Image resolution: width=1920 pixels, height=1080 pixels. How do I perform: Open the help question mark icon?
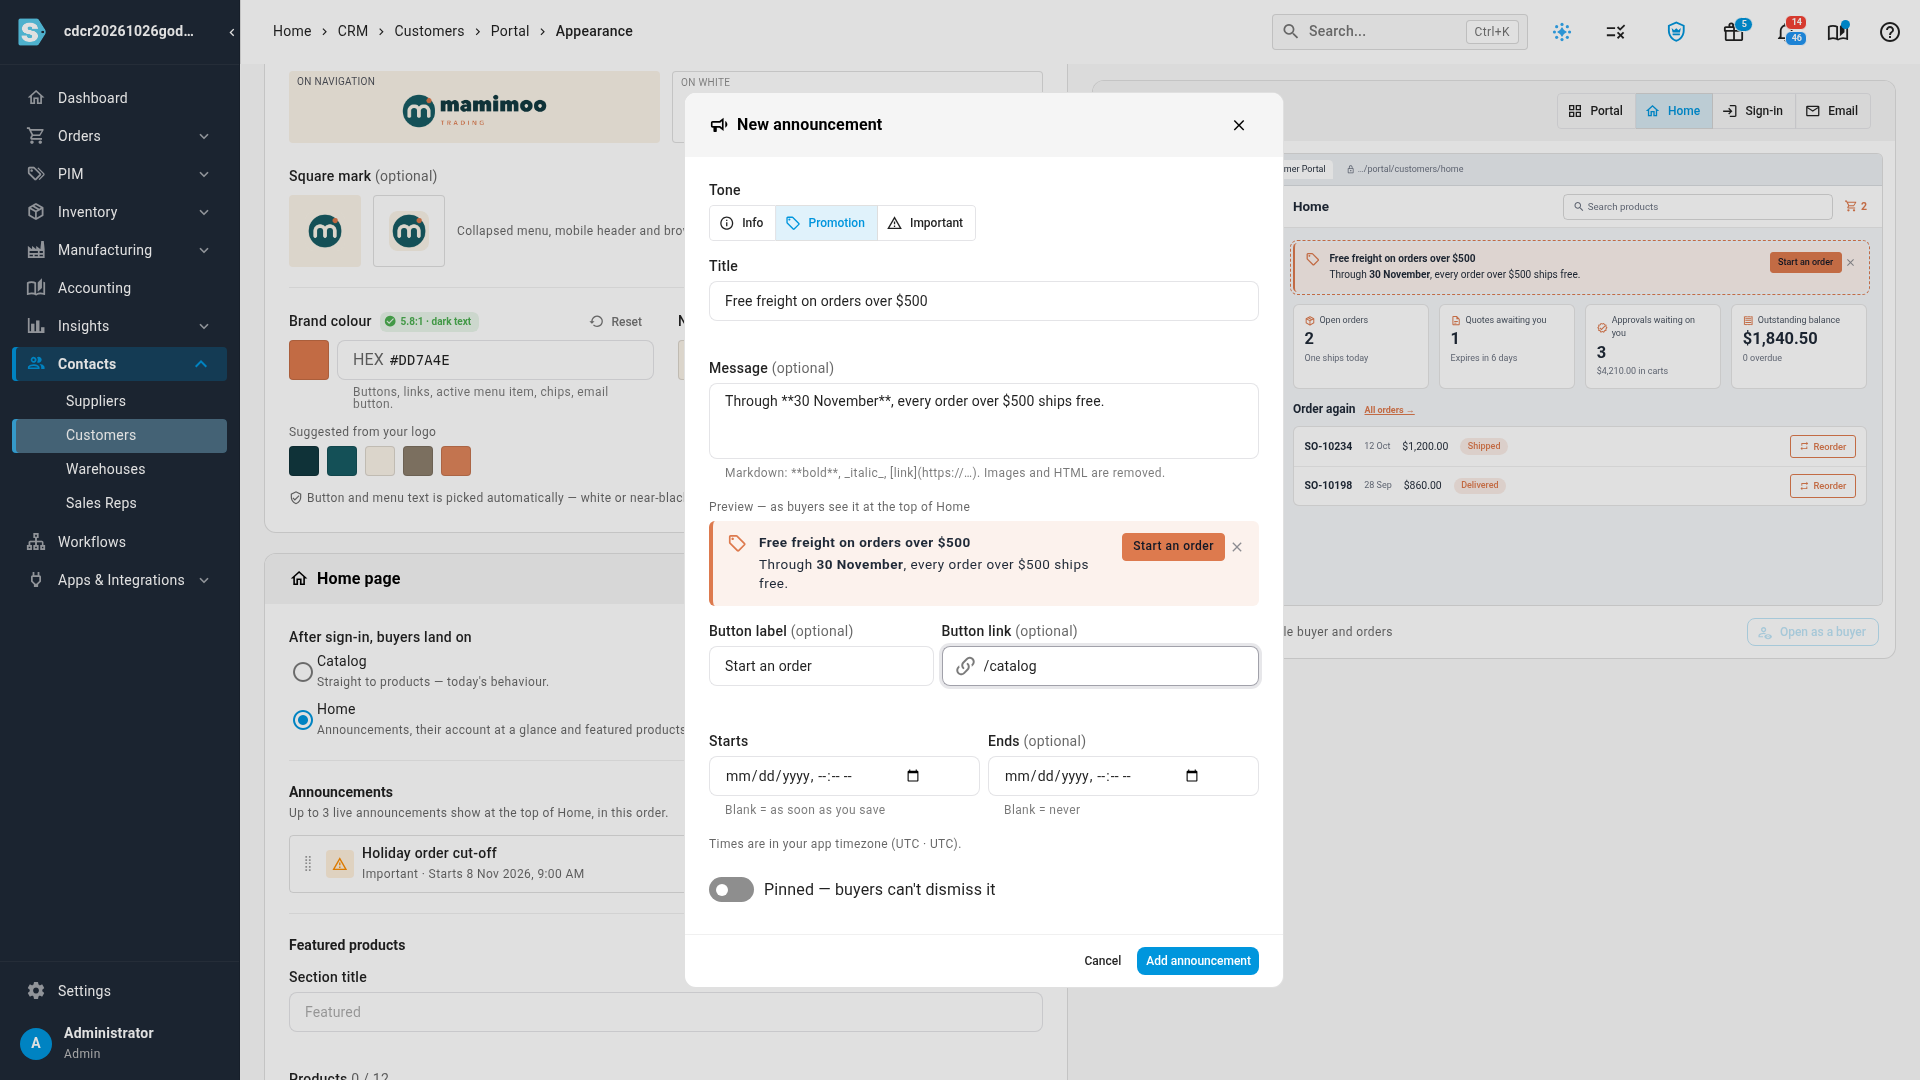click(x=1890, y=32)
